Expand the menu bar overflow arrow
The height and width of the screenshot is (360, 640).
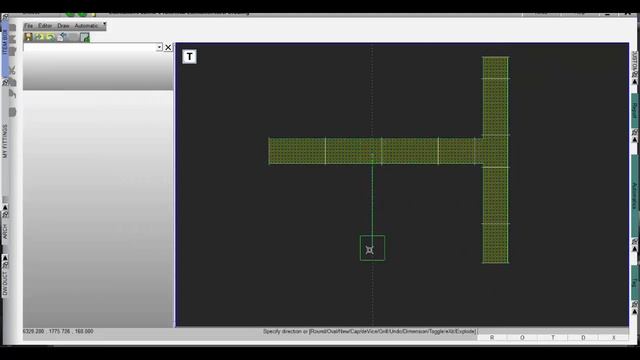coord(104,24)
